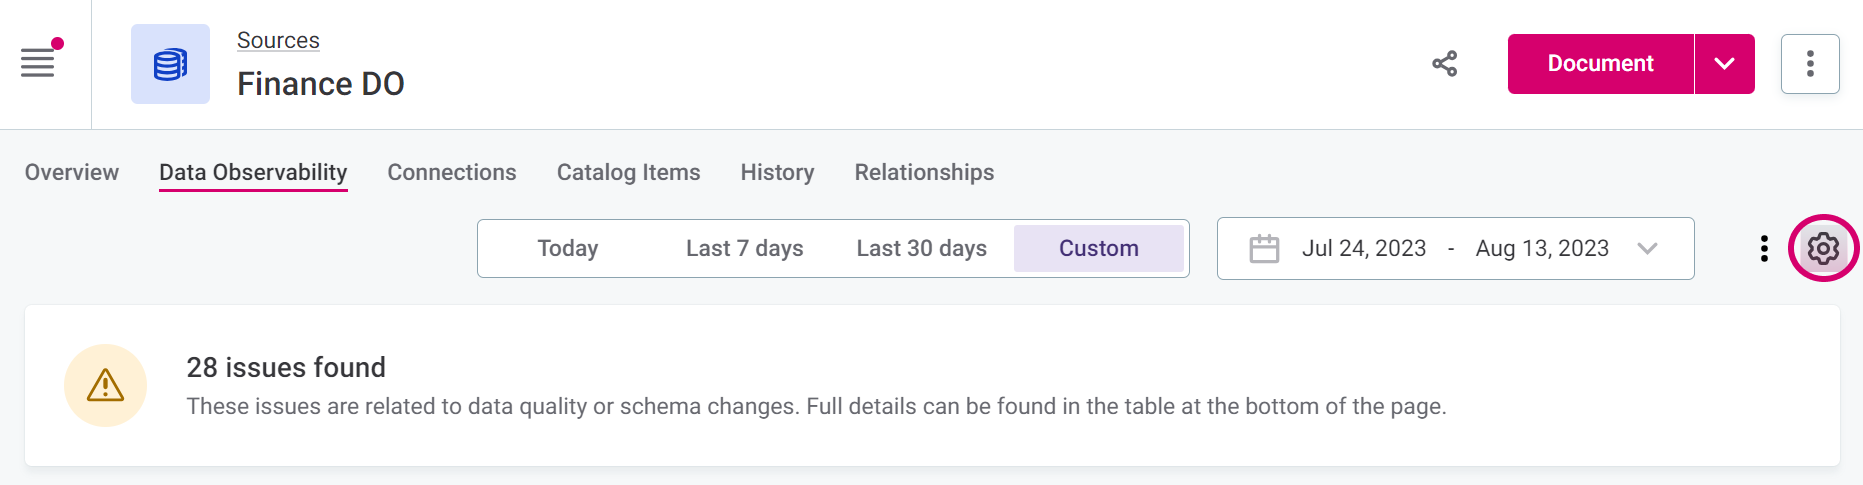Click the calendar icon in date range
Image resolution: width=1863 pixels, height=485 pixels.
1264,248
